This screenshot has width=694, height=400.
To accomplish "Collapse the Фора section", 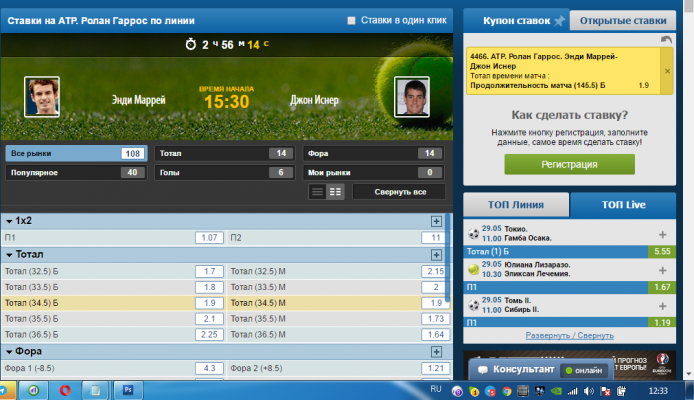I will pos(9,352).
